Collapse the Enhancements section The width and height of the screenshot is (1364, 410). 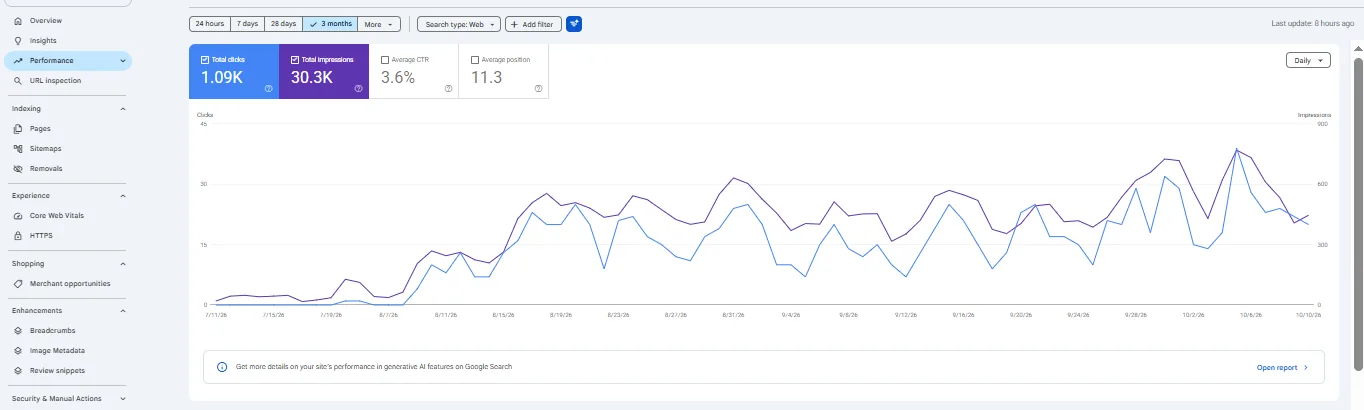pos(123,310)
